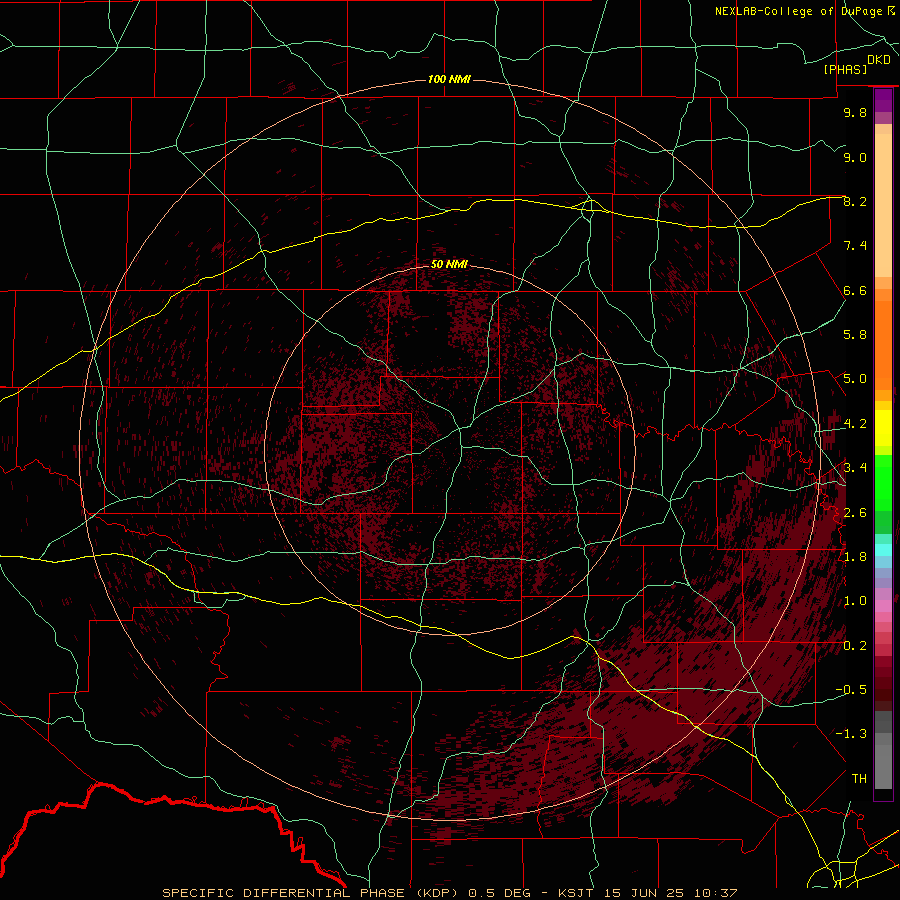Click the 10:37 timestamp in caption
The height and width of the screenshot is (900, 900).
[715, 893]
